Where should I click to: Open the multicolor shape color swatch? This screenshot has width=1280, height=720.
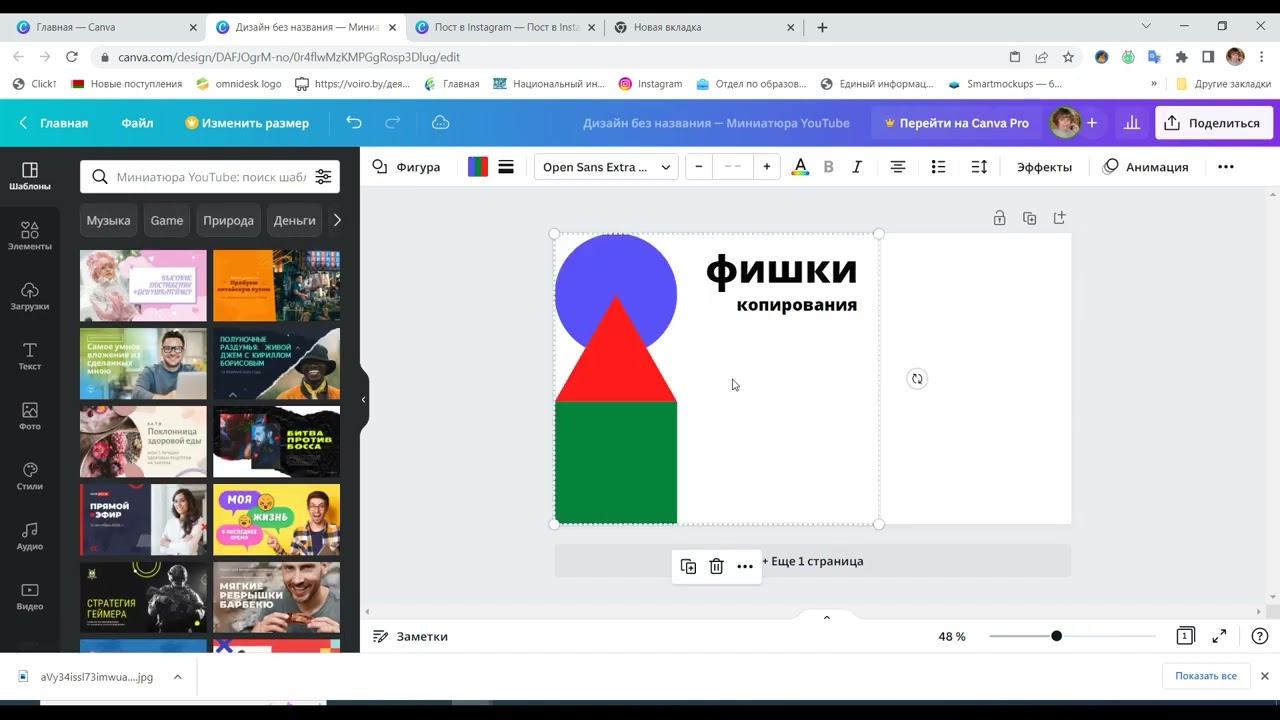coord(478,167)
